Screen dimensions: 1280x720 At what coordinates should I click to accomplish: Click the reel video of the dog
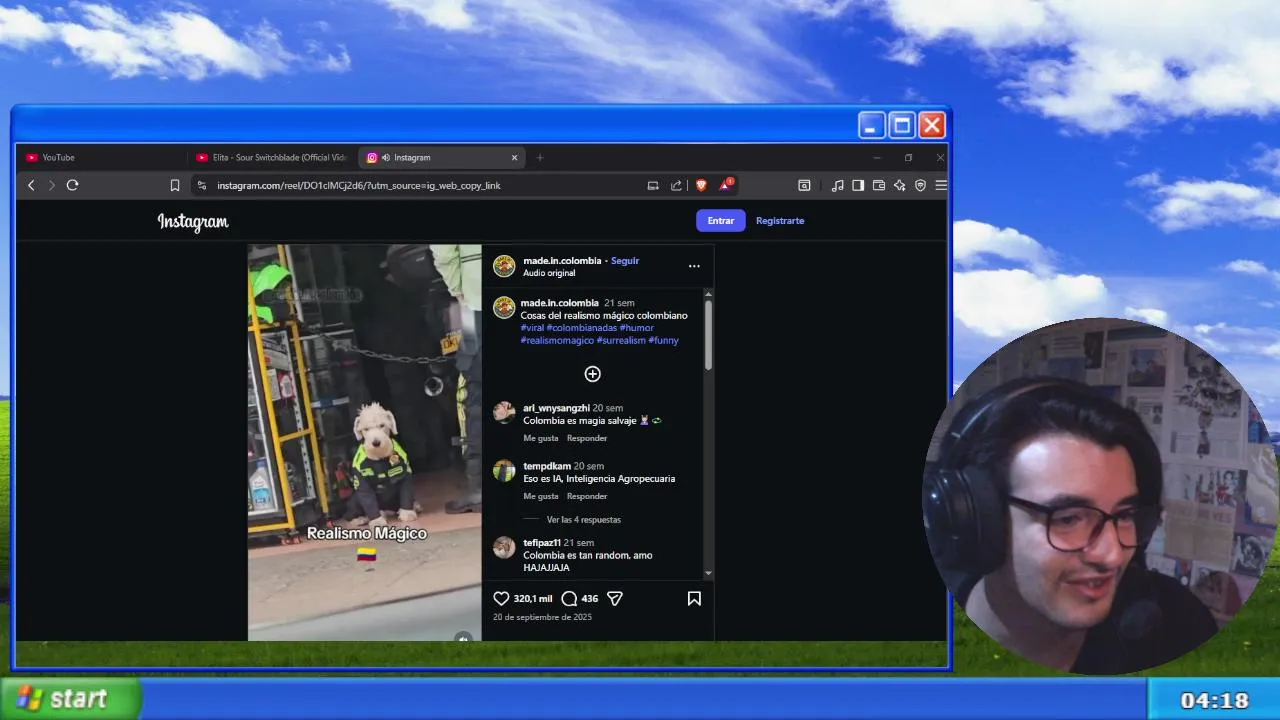365,442
